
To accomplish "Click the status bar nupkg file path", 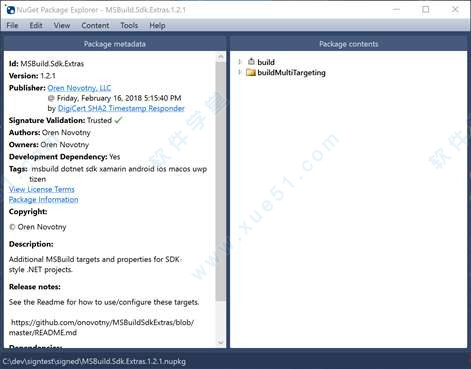I will (x=94, y=361).
